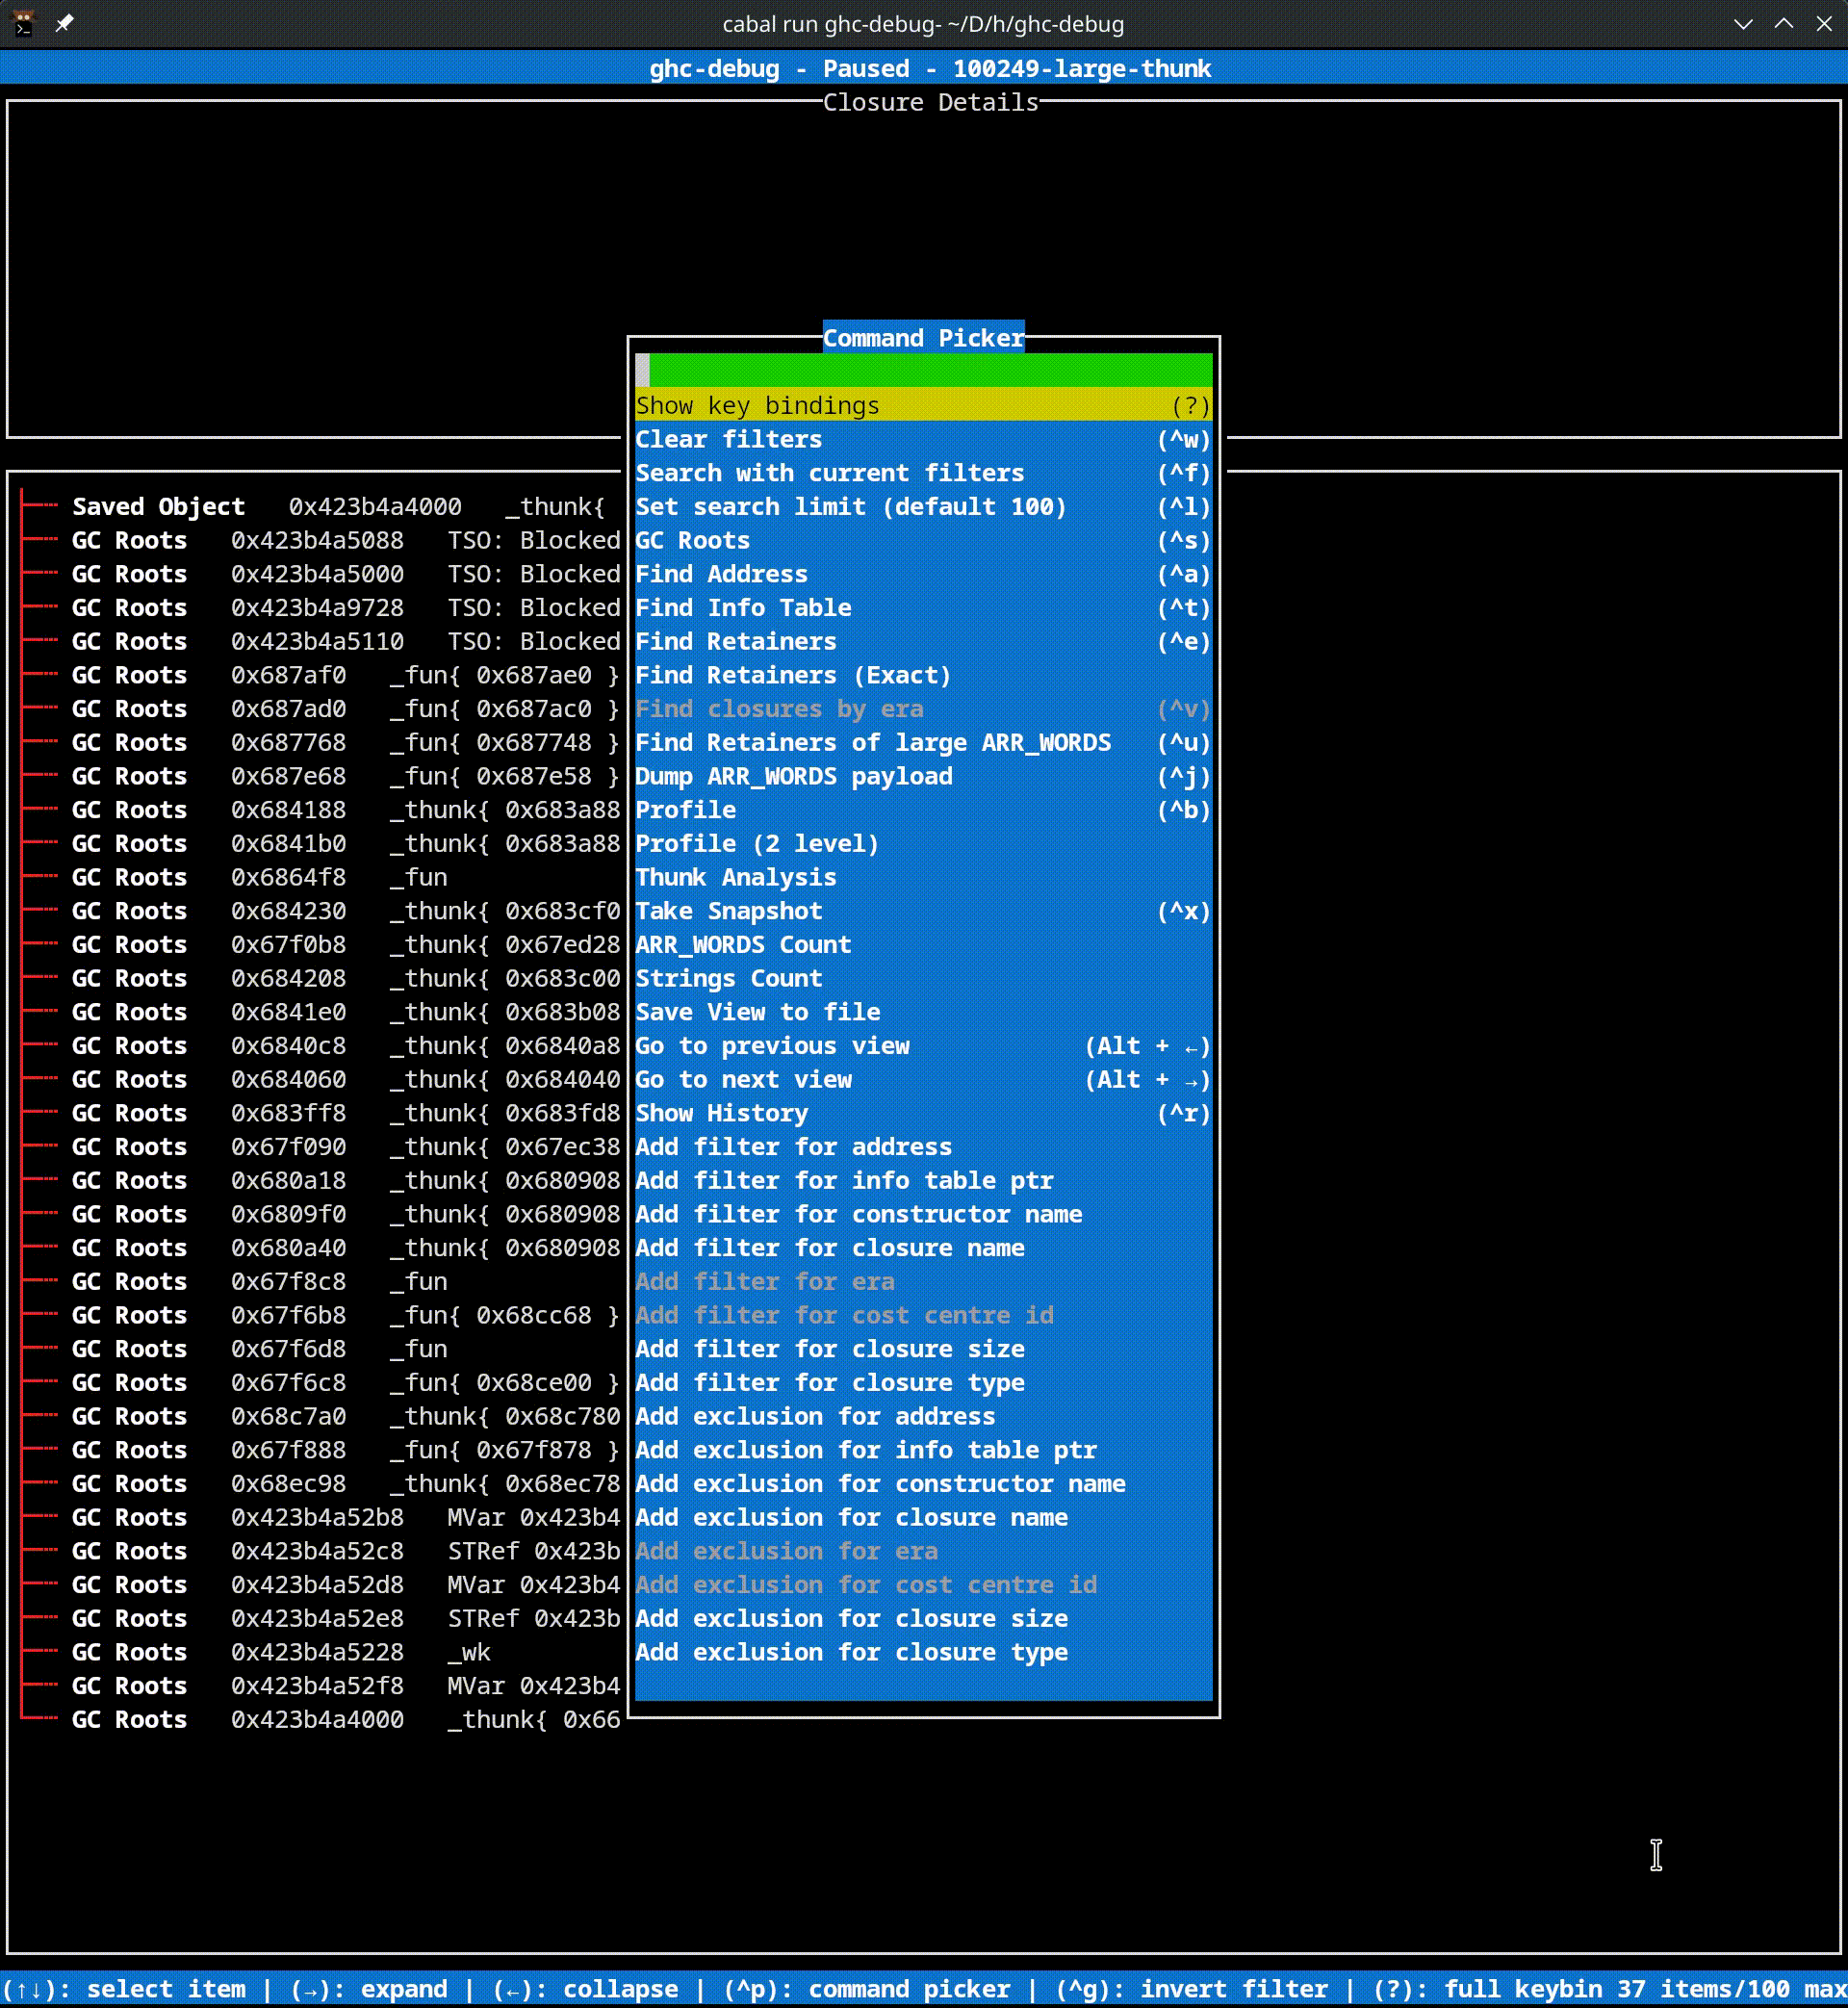Select 'Go to next view'

coord(923,1080)
